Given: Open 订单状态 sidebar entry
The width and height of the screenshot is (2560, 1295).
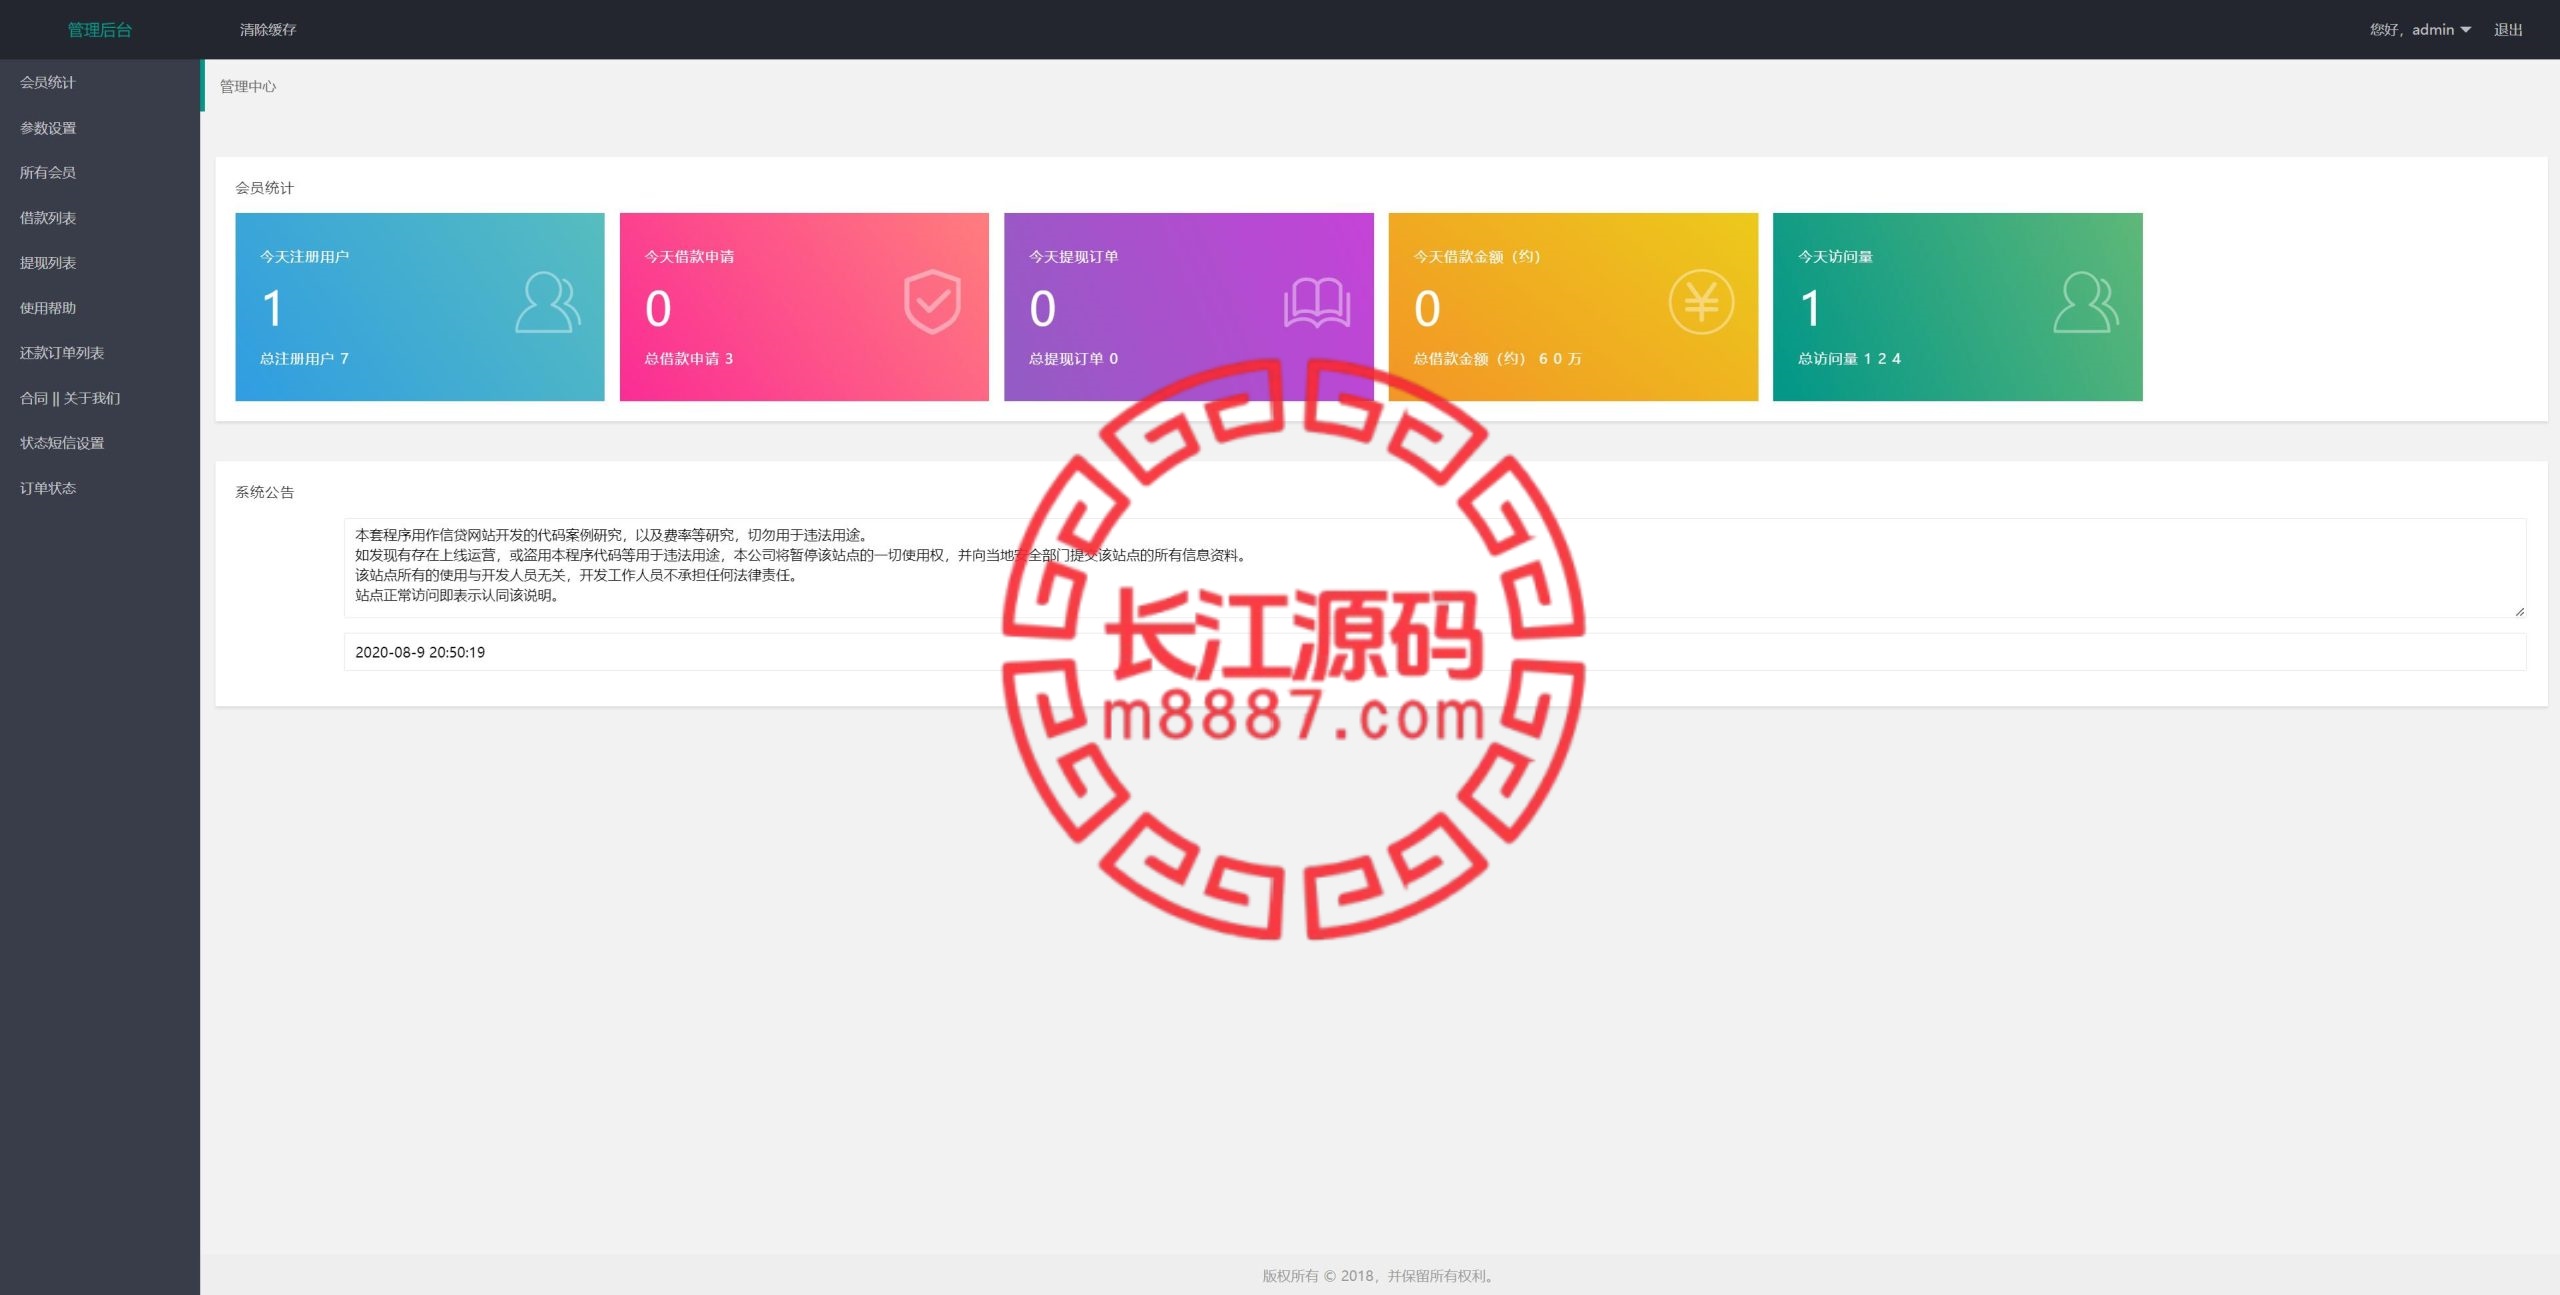Looking at the screenshot, I should click(100, 487).
